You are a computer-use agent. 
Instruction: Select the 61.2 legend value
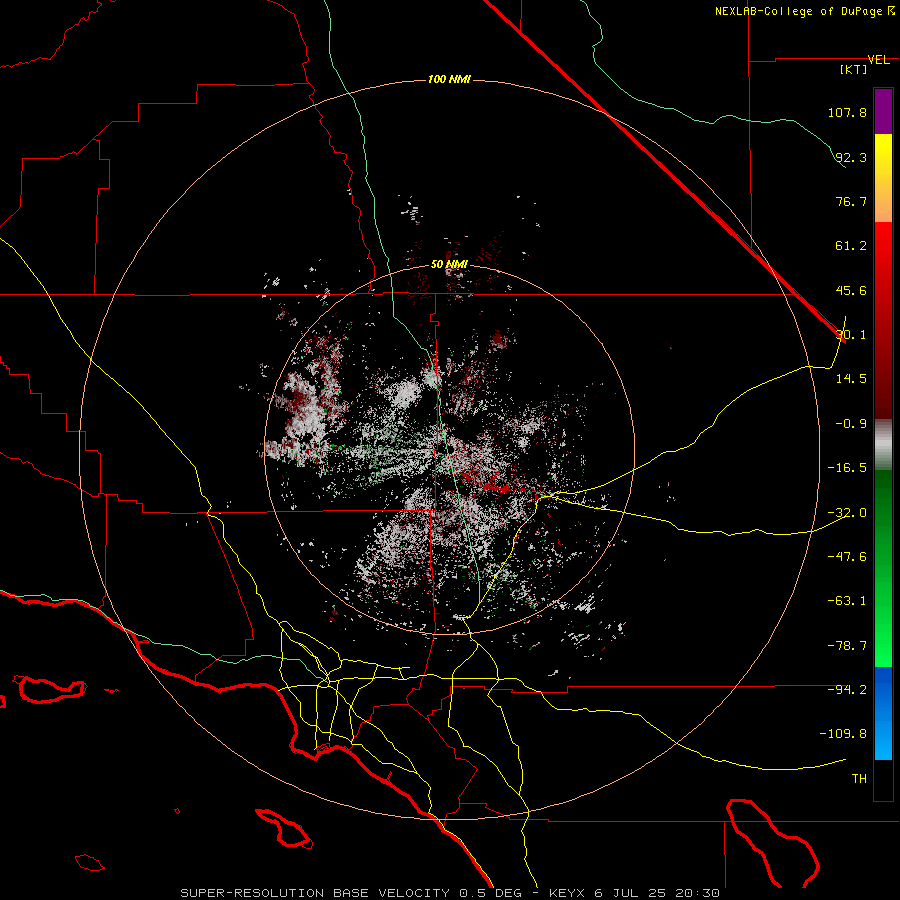(x=851, y=246)
